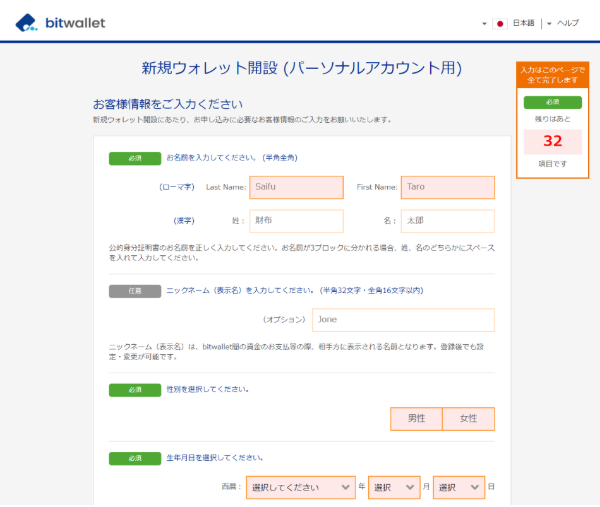The image size is (600, 507).
Task: Click the Japan flag icon
Action: point(500,22)
